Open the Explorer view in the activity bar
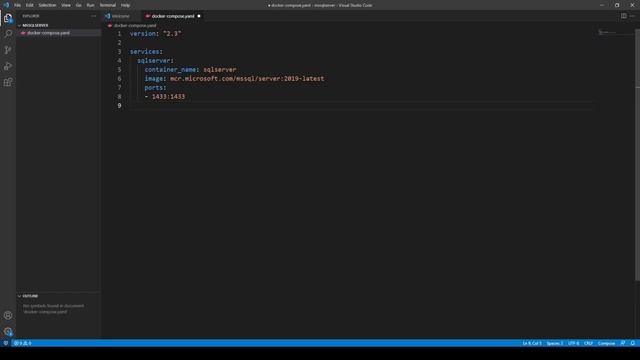 coord(8,18)
